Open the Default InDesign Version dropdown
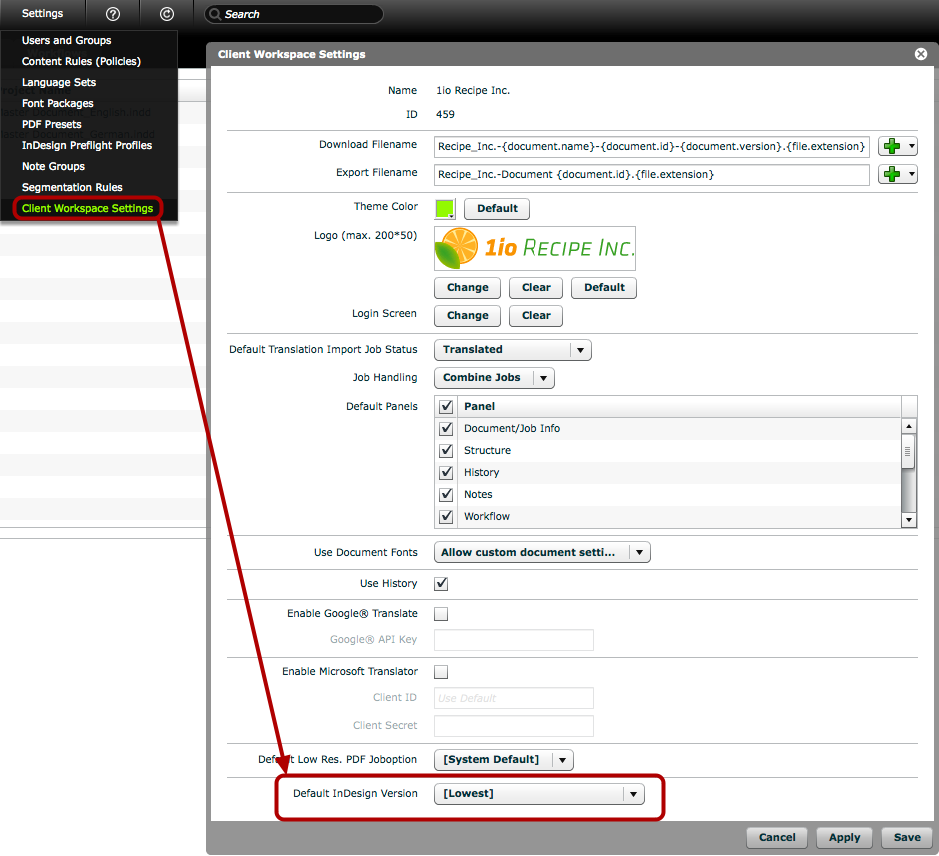The image size is (939, 856). coord(539,794)
